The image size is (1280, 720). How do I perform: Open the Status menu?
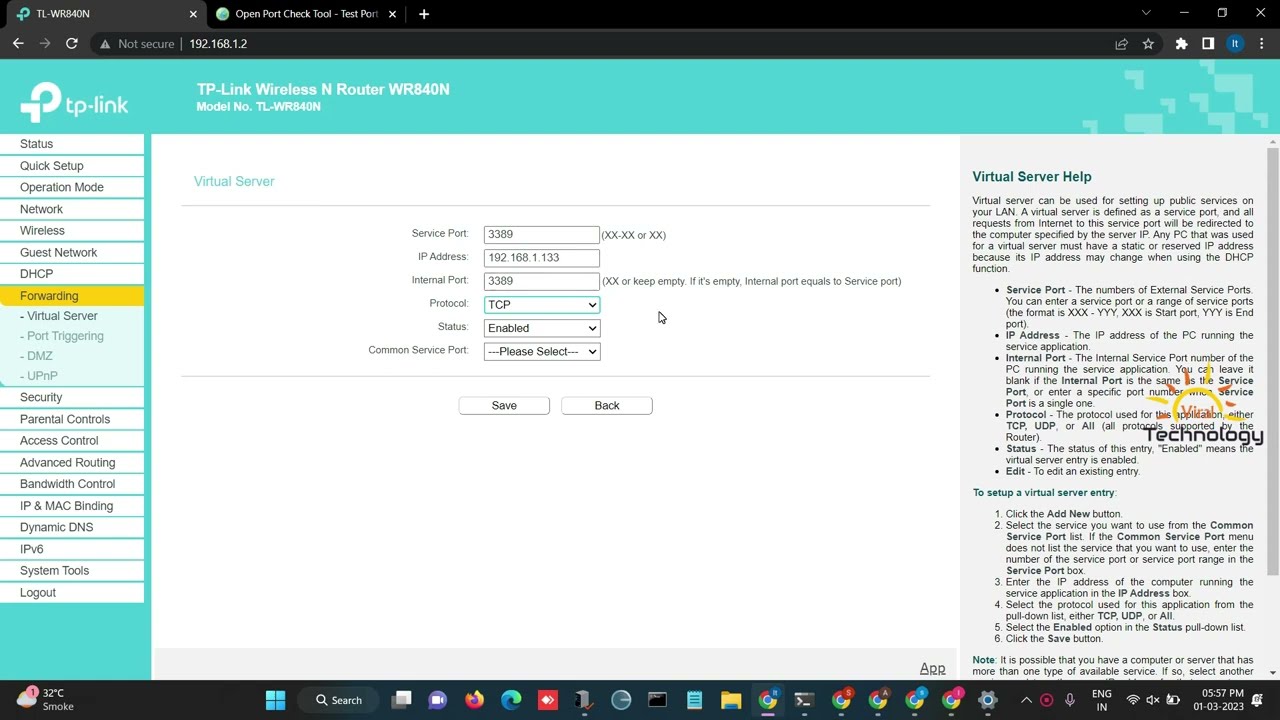72,144
